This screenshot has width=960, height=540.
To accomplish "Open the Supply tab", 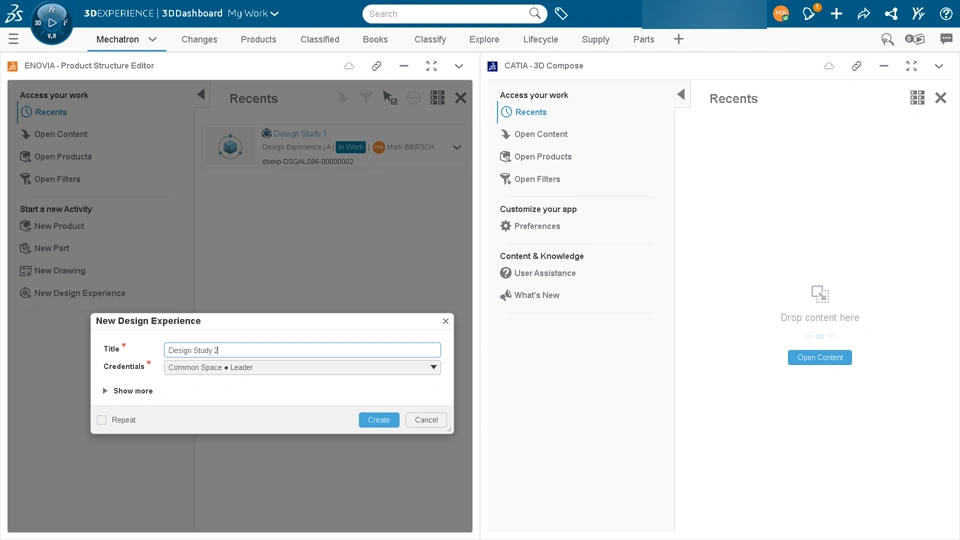I will click(596, 39).
